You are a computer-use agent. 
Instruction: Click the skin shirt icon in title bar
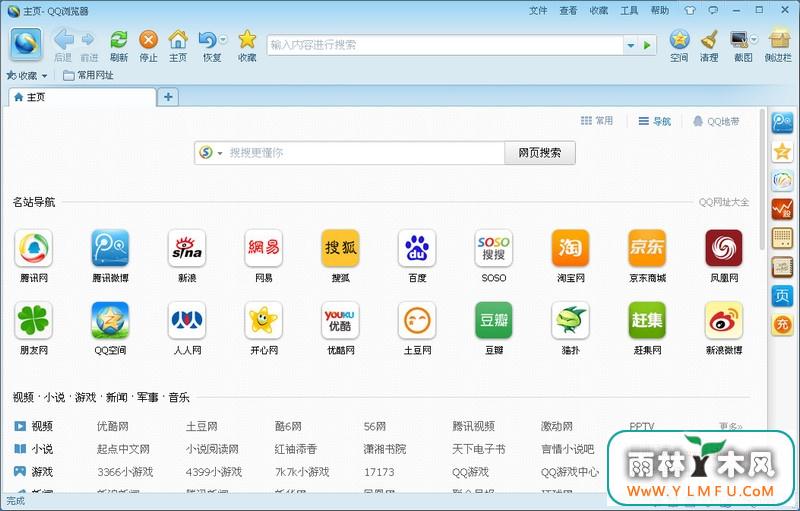(x=689, y=10)
